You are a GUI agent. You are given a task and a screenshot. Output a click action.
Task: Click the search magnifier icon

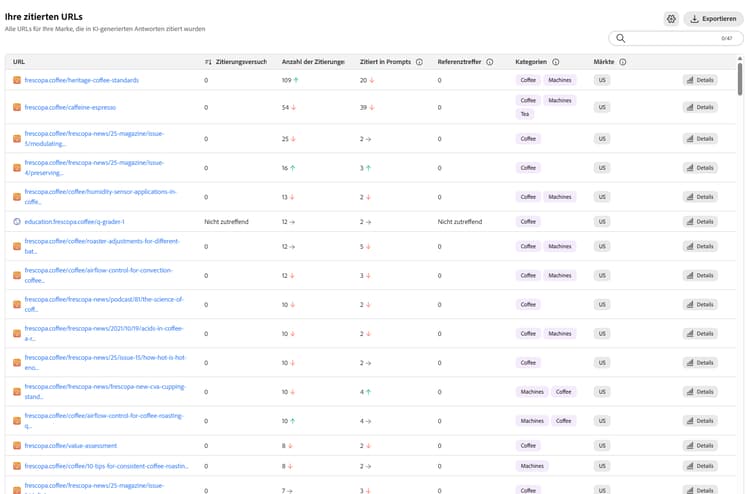click(620, 38)
